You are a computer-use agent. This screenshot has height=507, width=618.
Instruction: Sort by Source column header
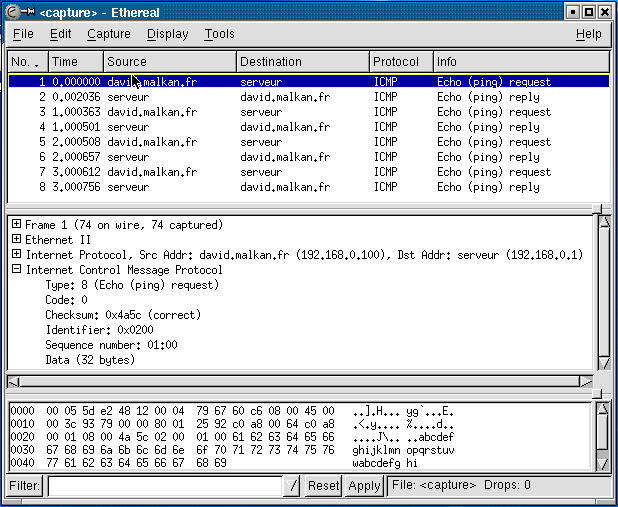pos(170,62)
